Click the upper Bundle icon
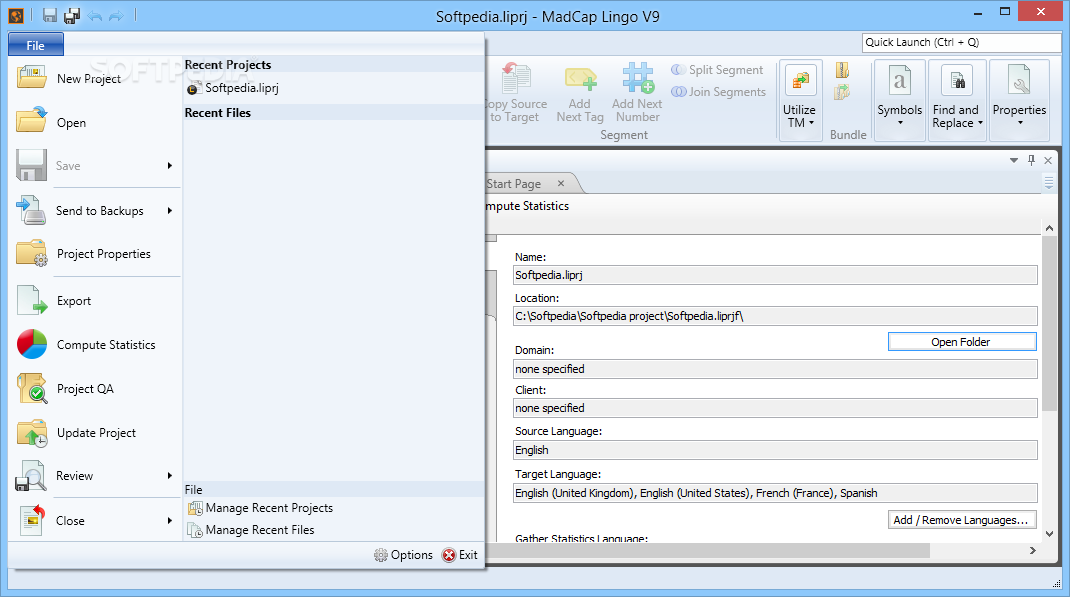1070x597 pixels. [843, 70]
